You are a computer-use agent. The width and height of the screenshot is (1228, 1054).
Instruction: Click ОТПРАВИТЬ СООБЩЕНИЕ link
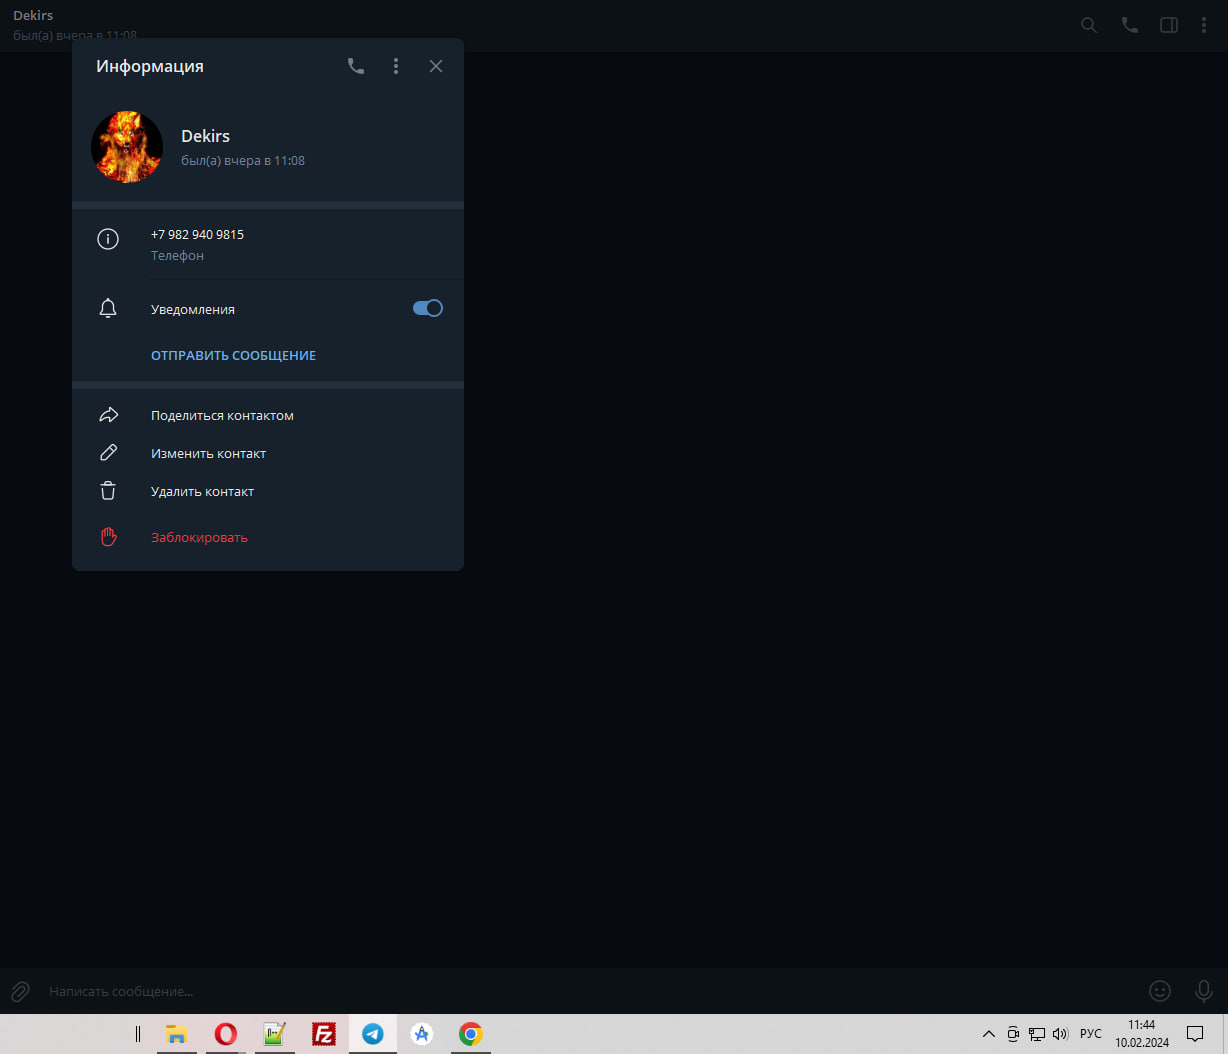(233, 355)
